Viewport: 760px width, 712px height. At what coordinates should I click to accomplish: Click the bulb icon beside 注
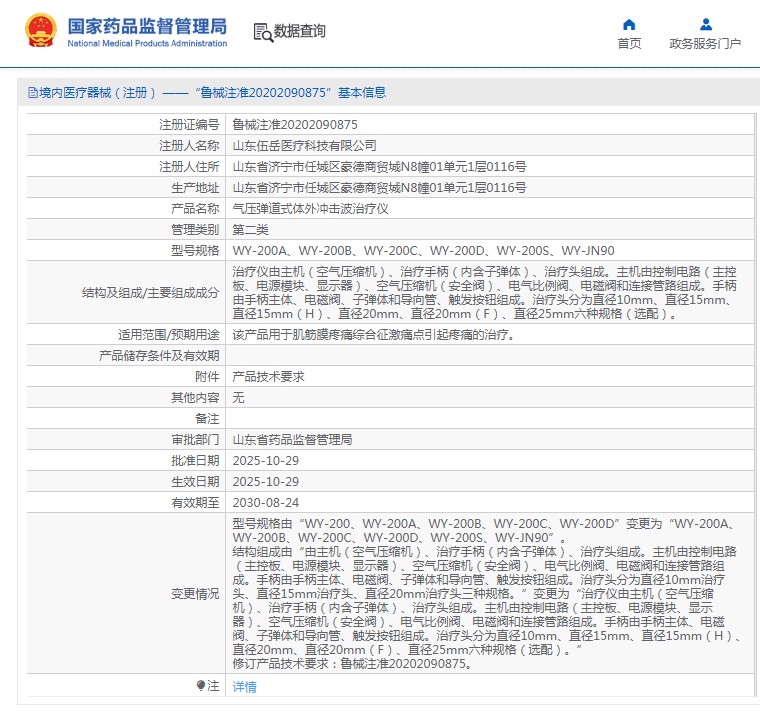[x=201, y=686]
